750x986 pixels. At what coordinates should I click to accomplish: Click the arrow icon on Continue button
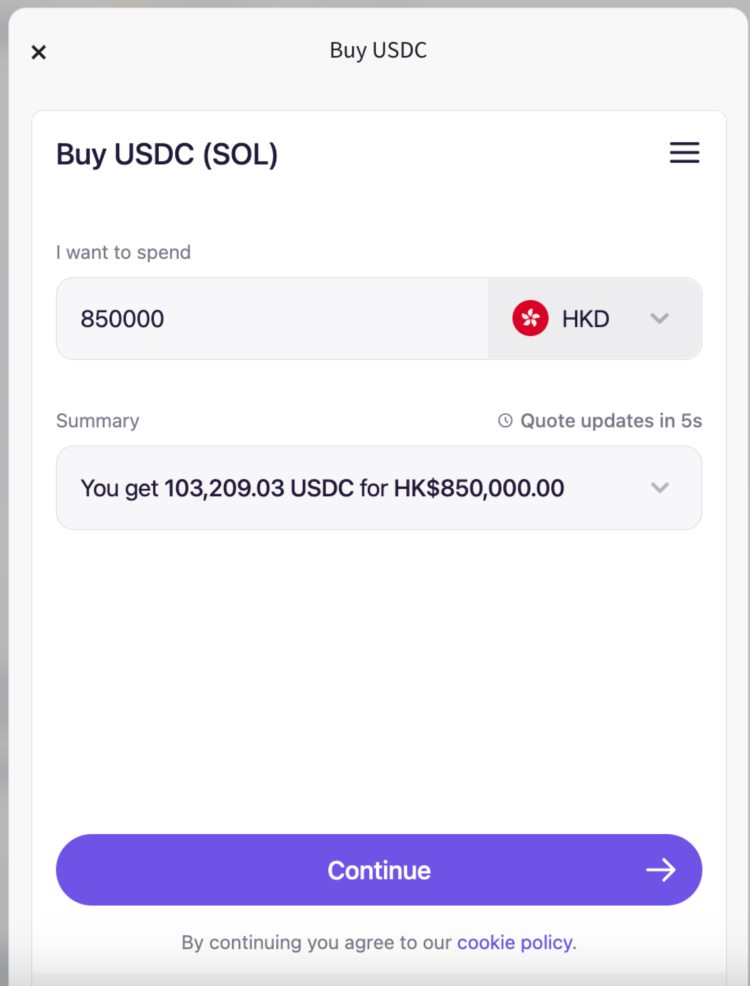(660, 870)
